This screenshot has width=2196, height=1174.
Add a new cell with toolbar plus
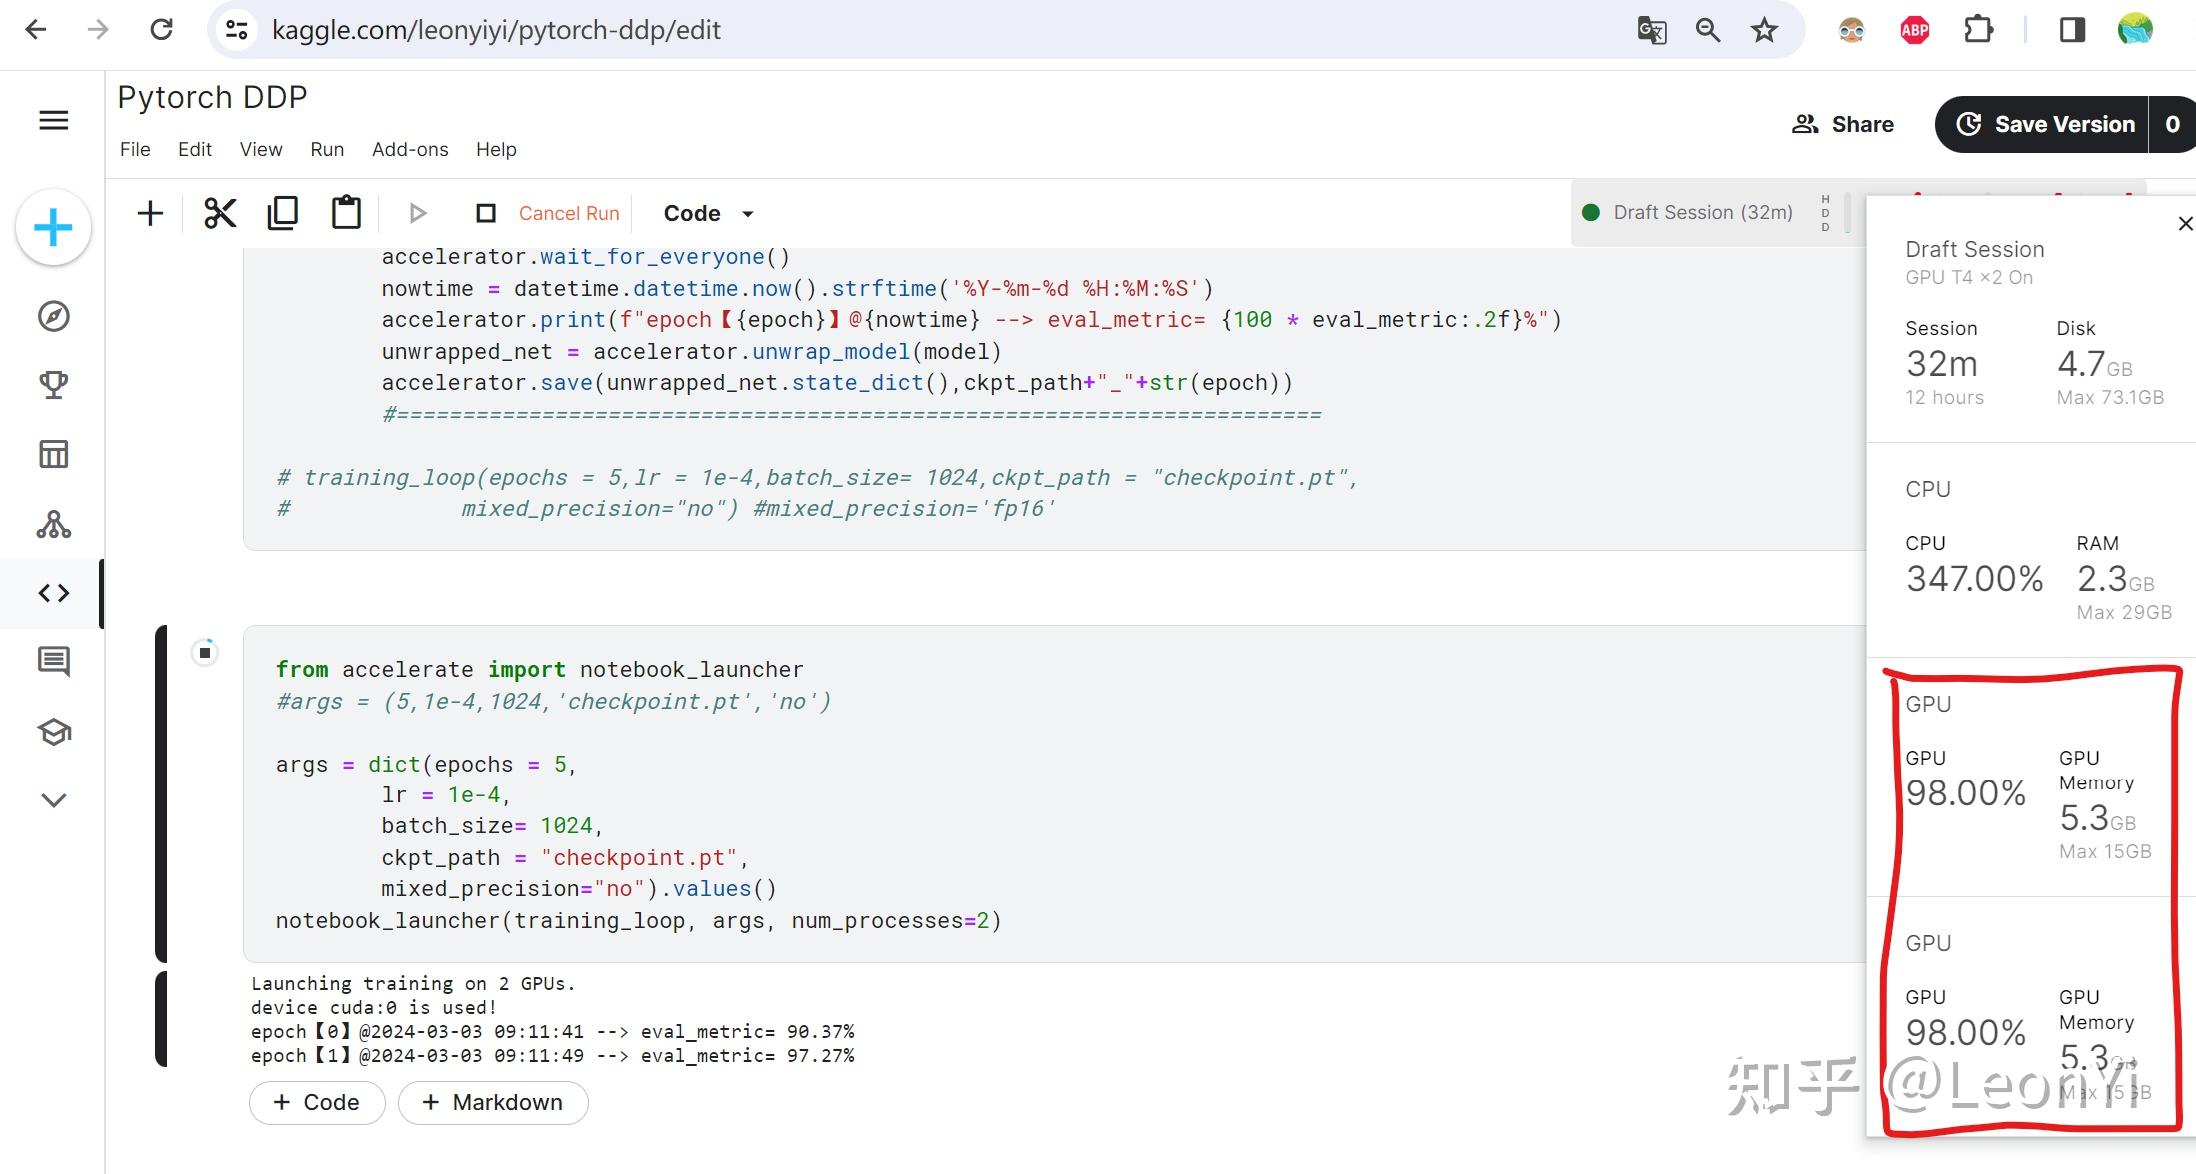coord(150,213)
